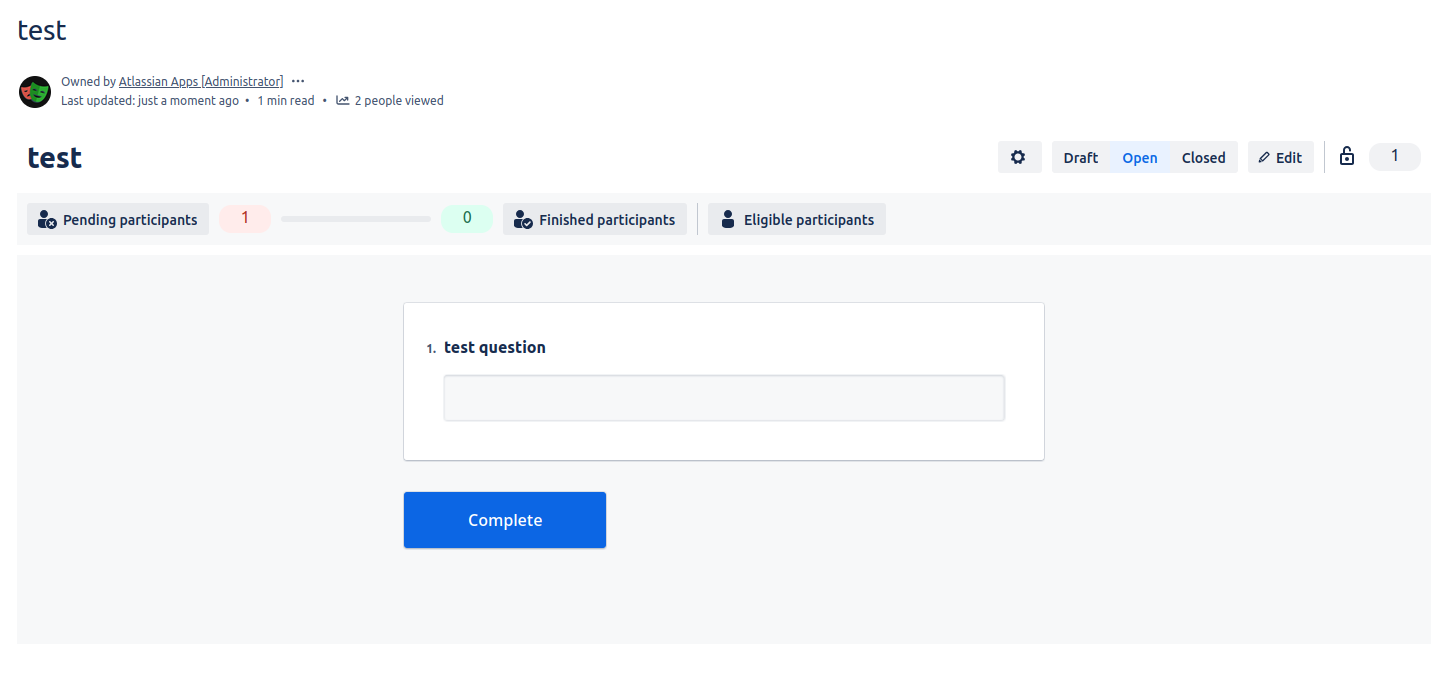
Task: Switch survey status to Closed
Action: [x=1203, y=158]
